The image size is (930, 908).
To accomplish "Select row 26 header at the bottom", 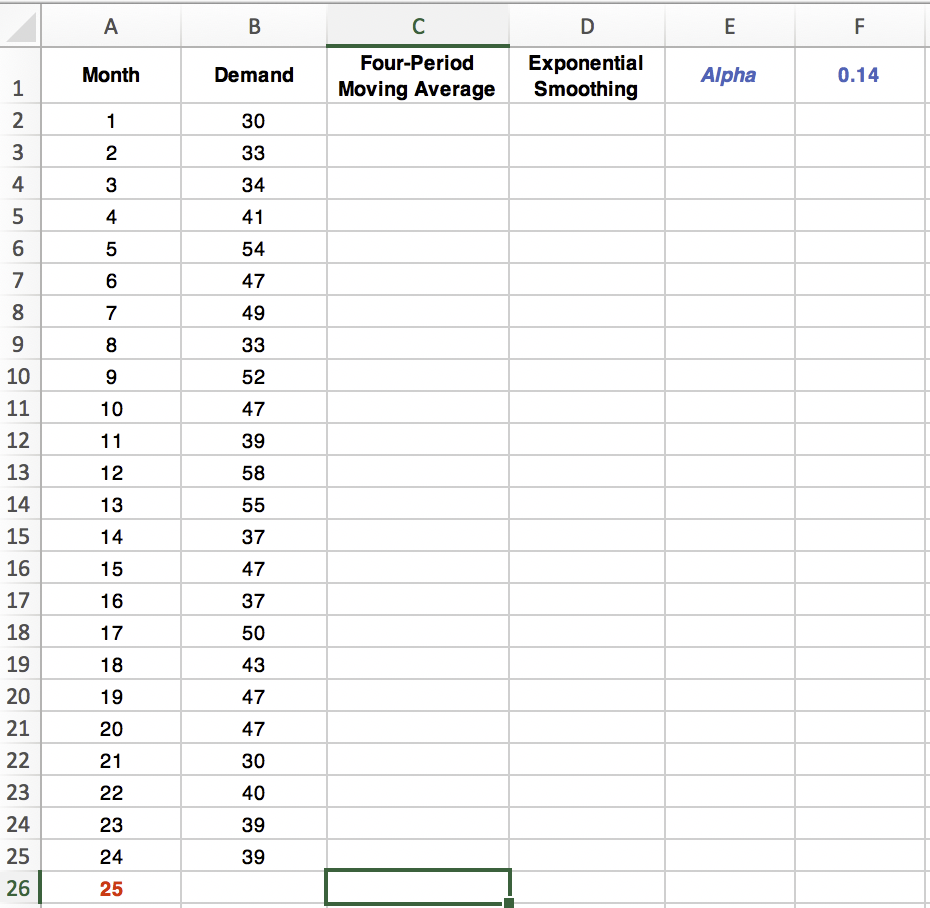I will click(x=18, y=885).
